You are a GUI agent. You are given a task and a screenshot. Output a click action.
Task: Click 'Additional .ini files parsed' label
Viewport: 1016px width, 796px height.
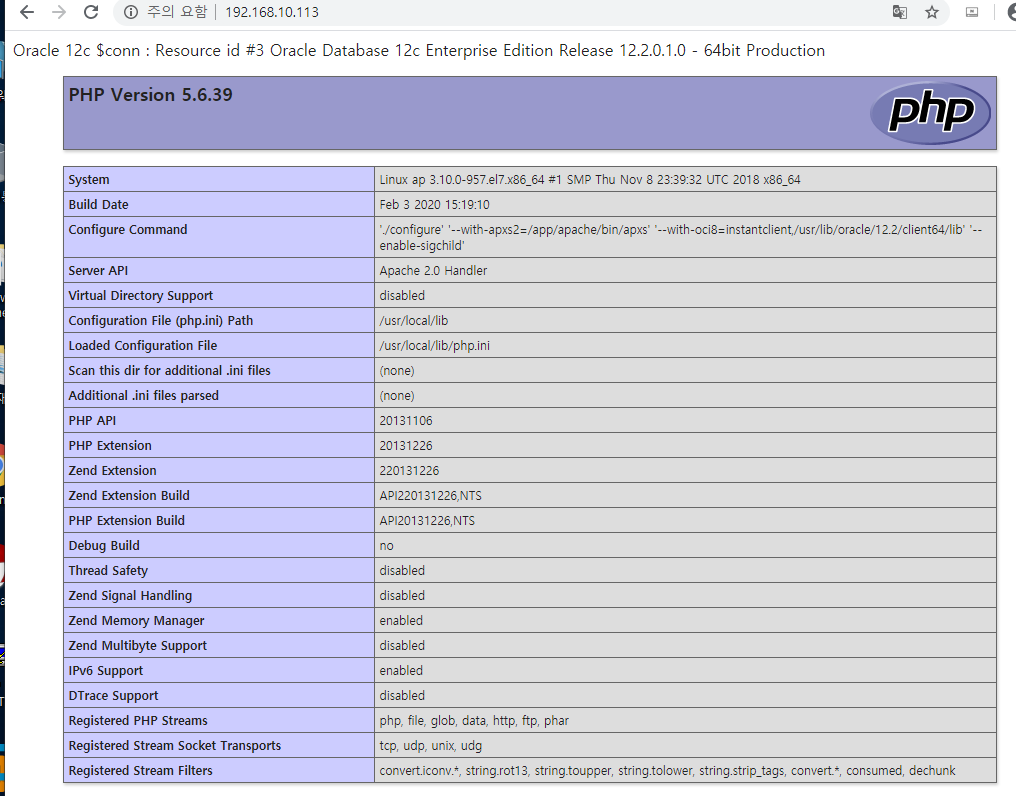click(x=144, y=395)
